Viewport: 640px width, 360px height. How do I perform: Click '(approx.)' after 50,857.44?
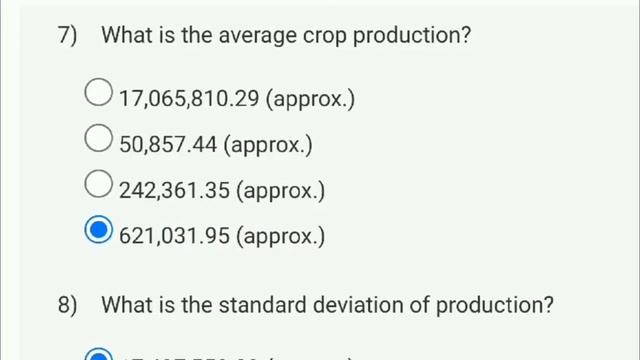[268, 146]
